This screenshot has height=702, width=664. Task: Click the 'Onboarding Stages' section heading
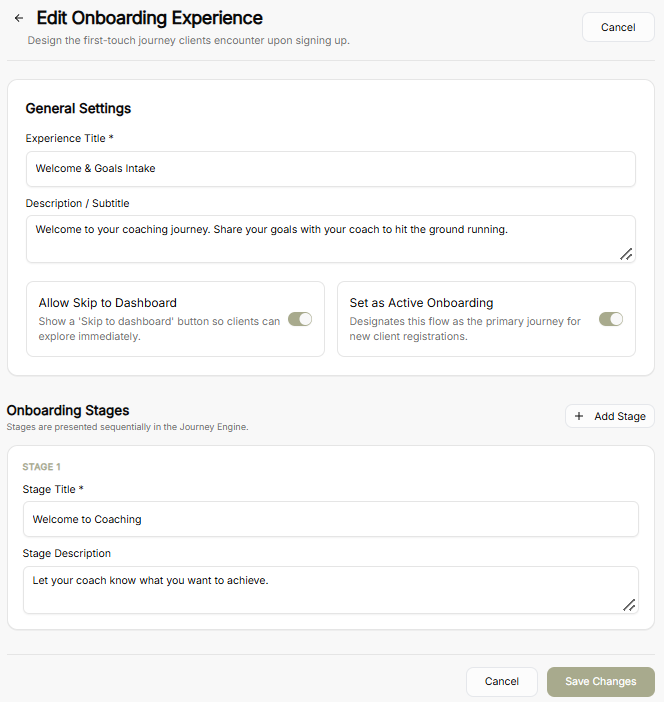click(x=68, y=410)
